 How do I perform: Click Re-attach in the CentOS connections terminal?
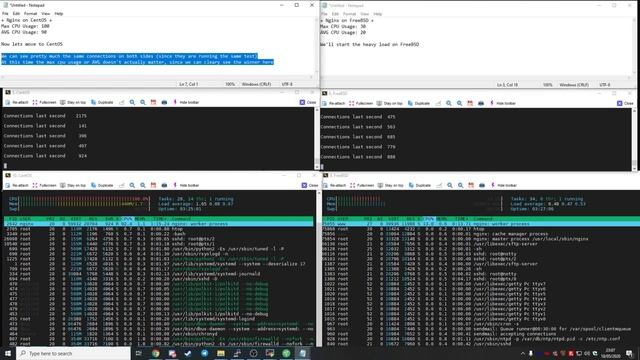[x=17, y=102]
